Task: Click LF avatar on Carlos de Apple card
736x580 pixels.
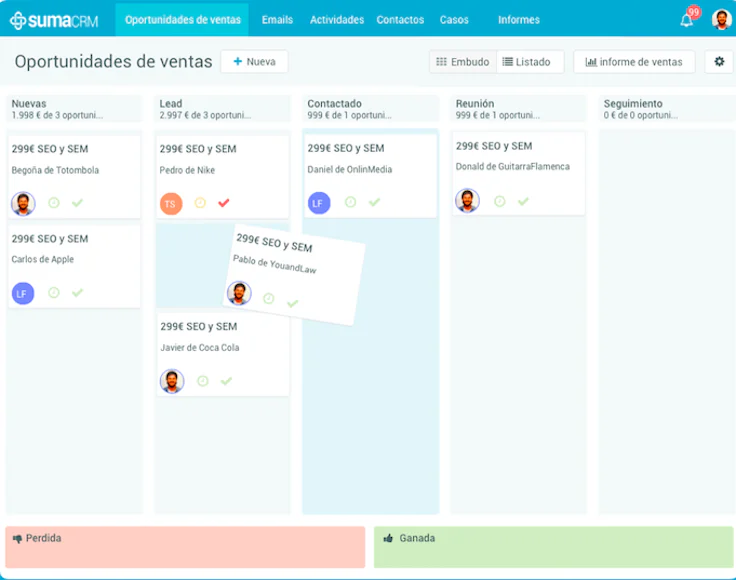Action: click(23, 294)
